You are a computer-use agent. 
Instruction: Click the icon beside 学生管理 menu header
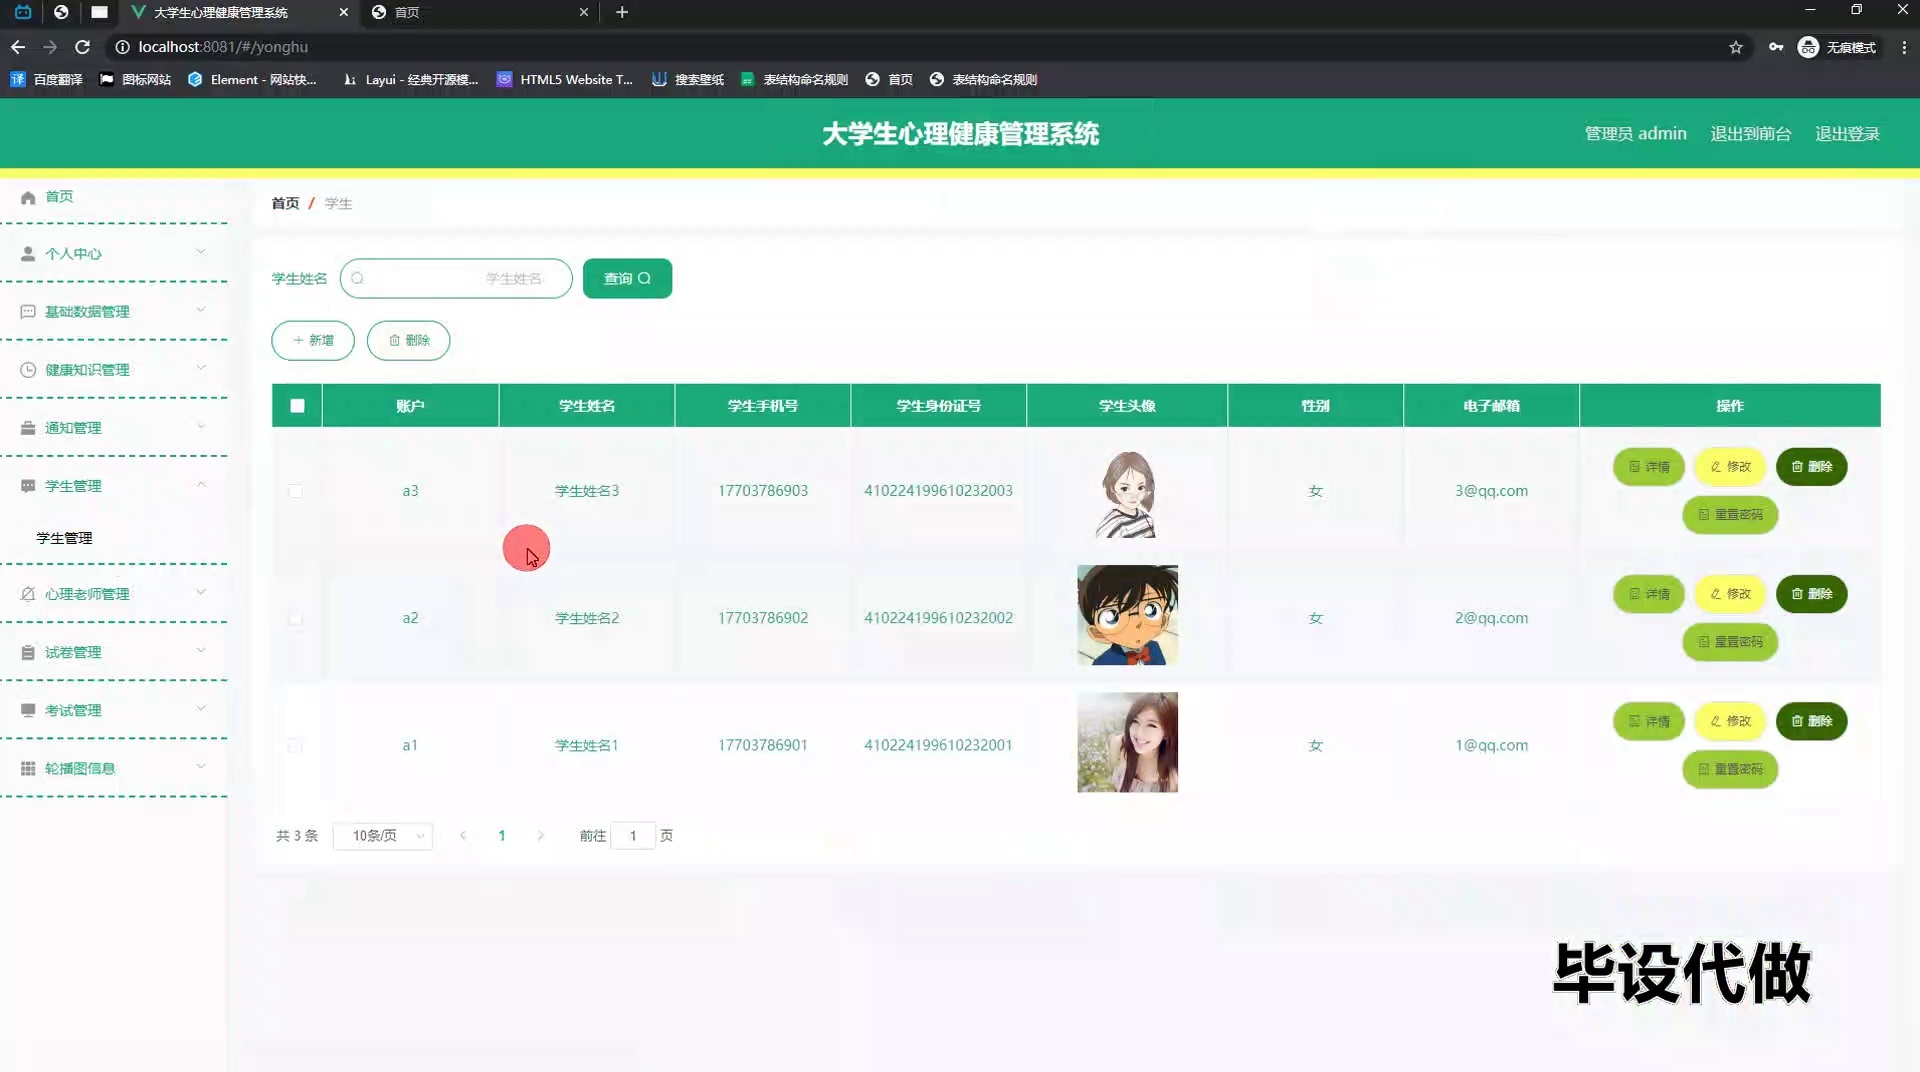(28, 486)
